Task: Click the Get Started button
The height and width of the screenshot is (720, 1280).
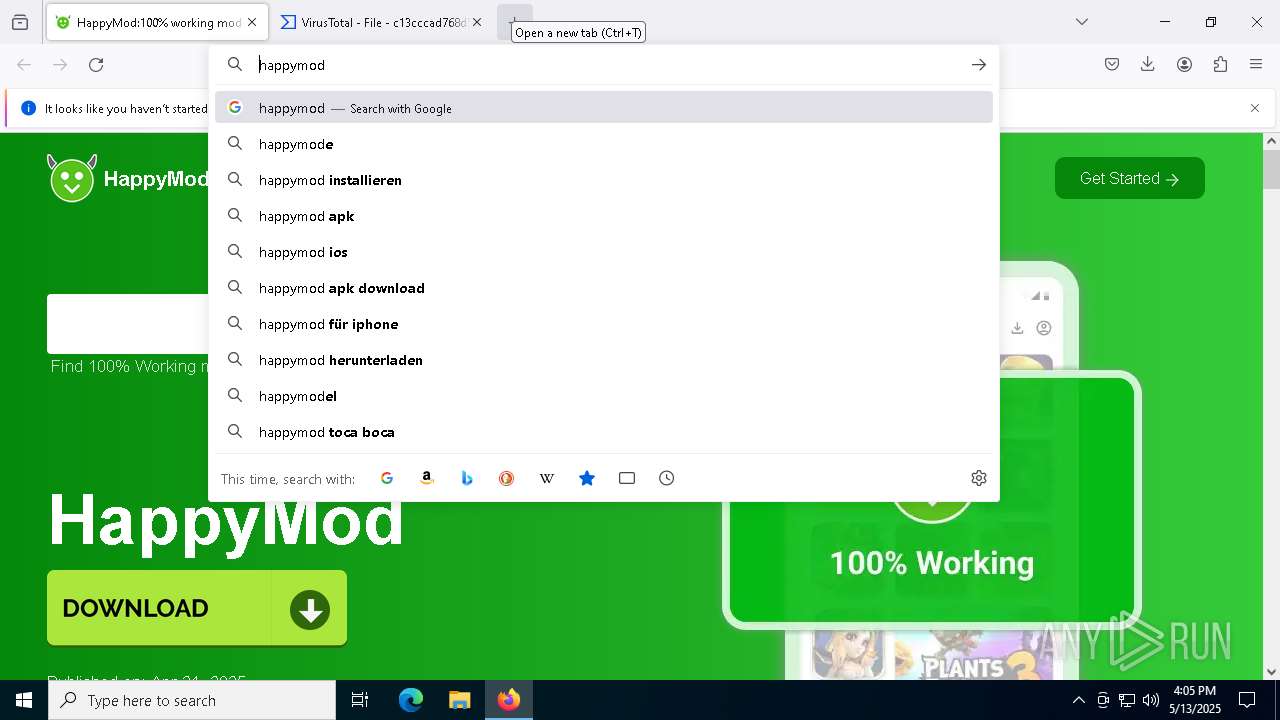Action: tap(1129, 178)
